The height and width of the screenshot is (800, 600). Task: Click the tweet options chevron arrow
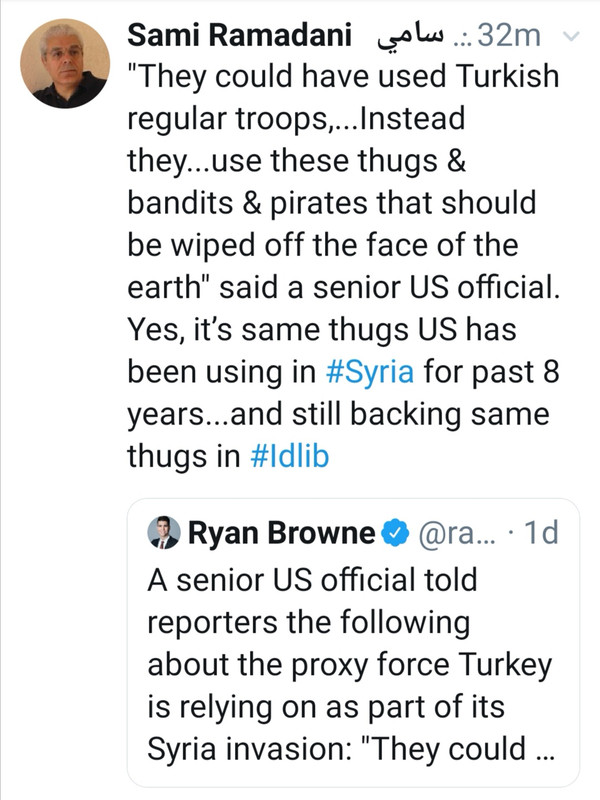(x=572, y=36)
